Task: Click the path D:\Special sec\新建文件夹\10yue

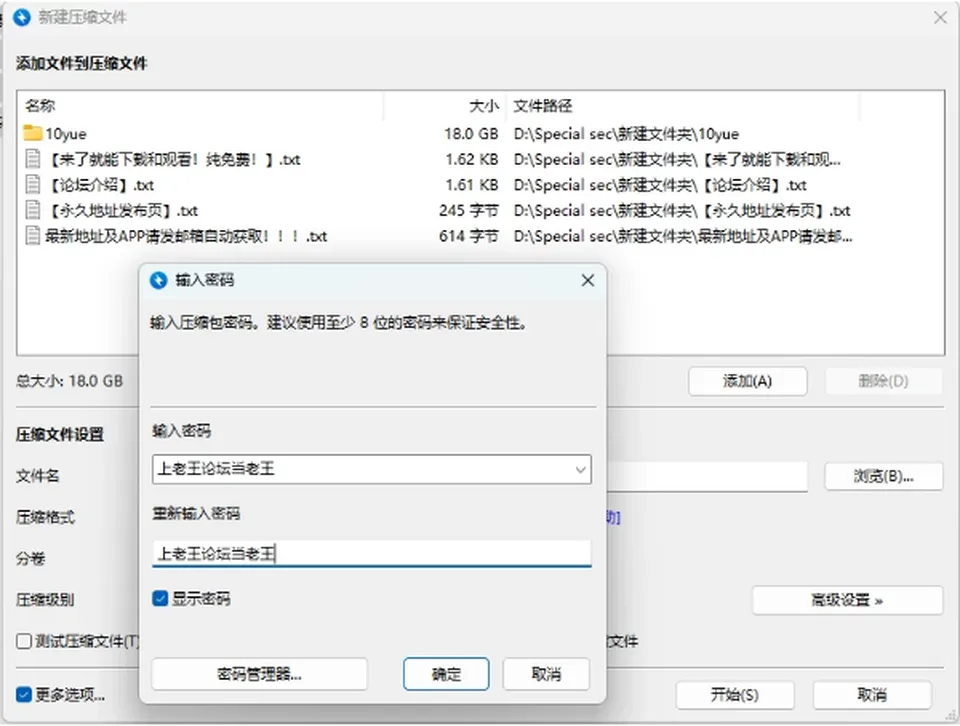Action: [x=626, y=133]
